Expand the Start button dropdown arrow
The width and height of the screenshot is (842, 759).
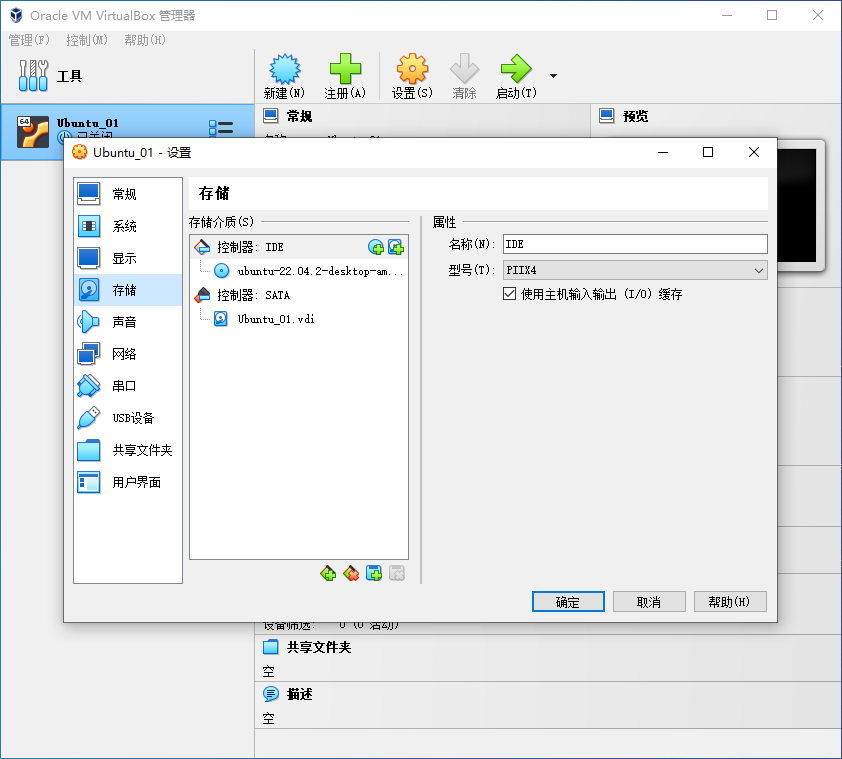[553, 76]
